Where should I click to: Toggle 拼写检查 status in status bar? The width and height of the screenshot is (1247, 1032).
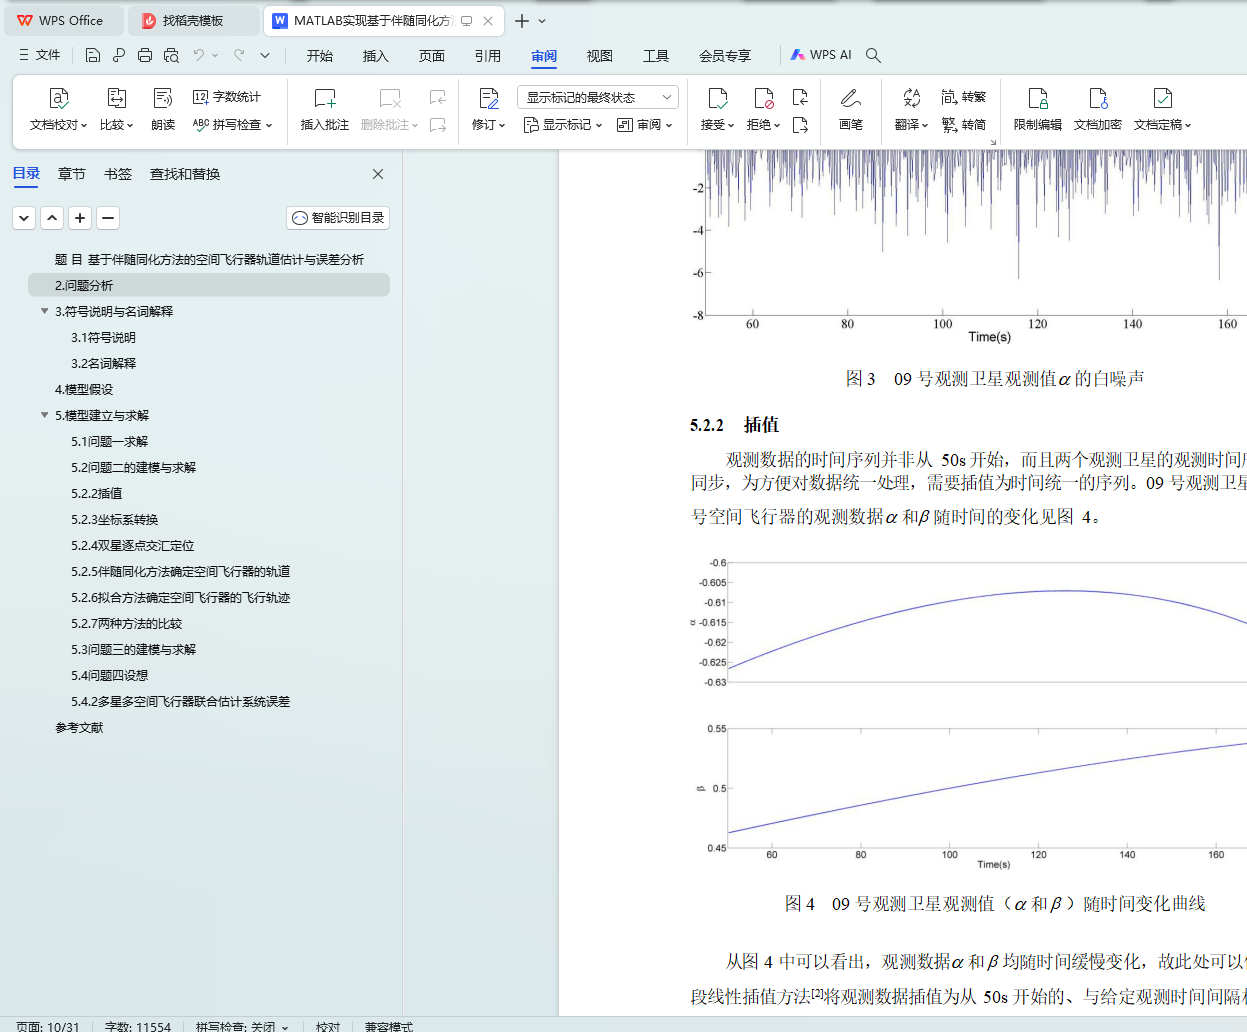241,1026
